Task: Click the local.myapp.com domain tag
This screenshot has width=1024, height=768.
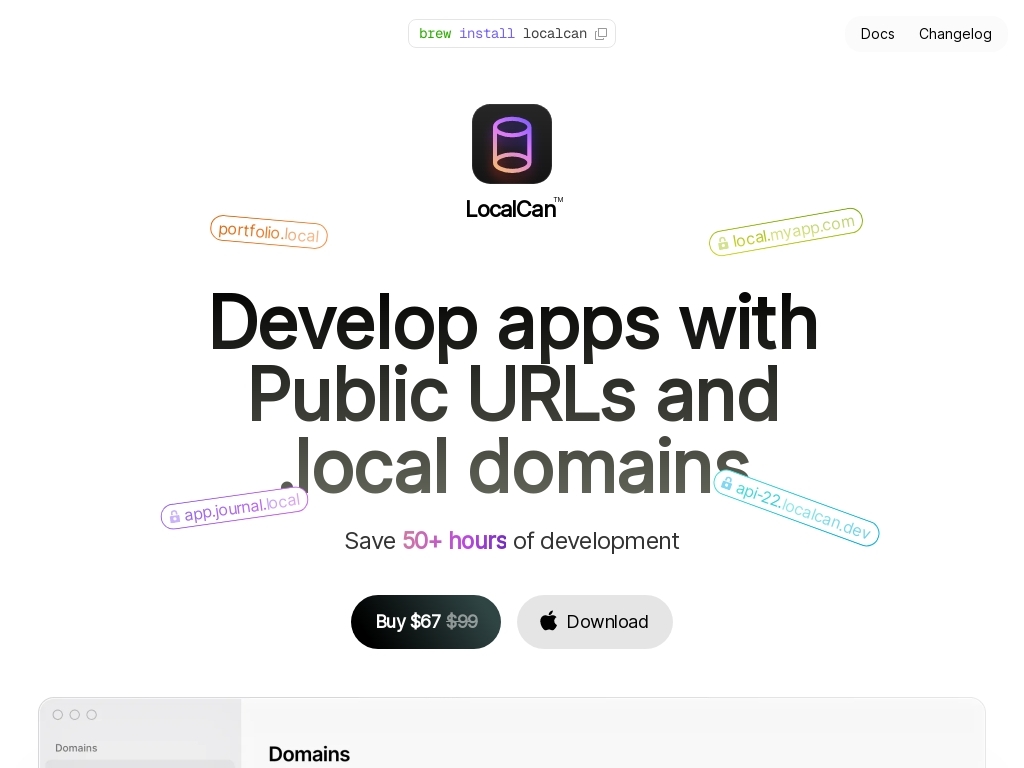Action: tap(786, 232)
